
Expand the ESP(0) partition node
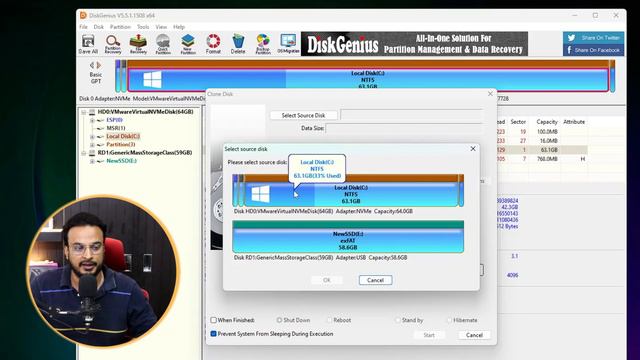coord(92,120)
